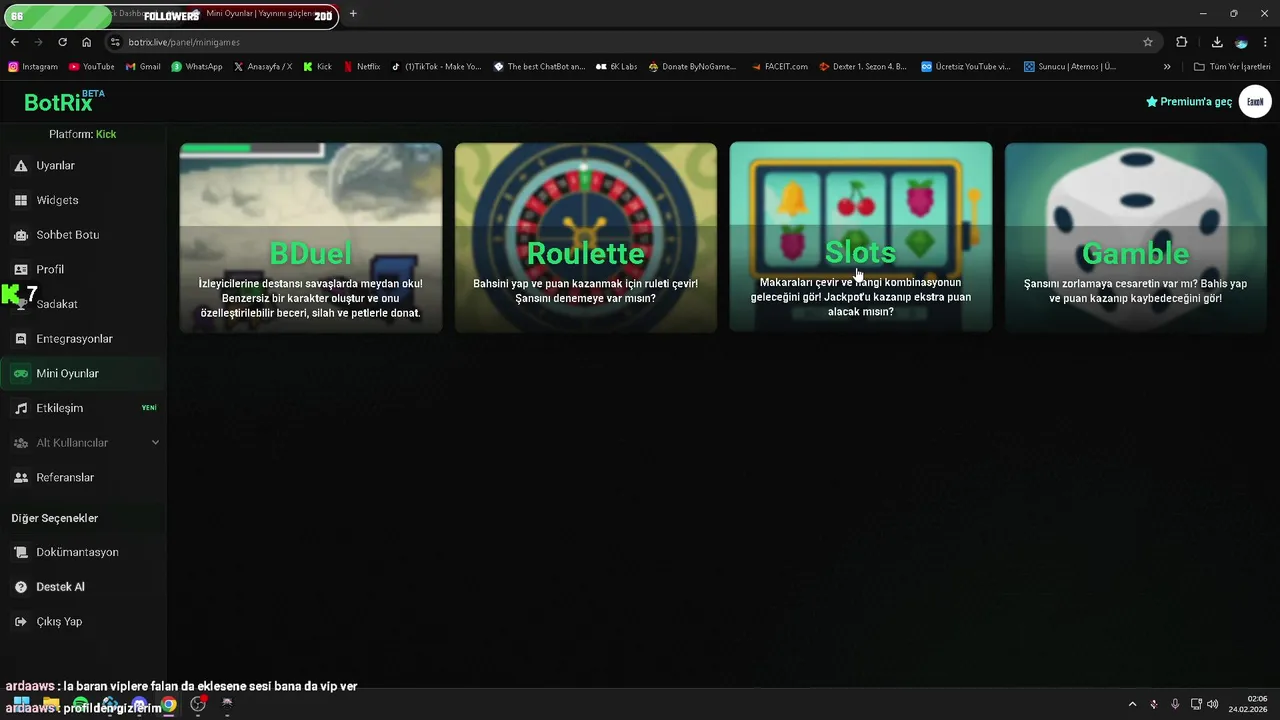Open the Donate ByNoGame bookmark
Screen dimensions: 1280x720
click(x=692, y=67)
